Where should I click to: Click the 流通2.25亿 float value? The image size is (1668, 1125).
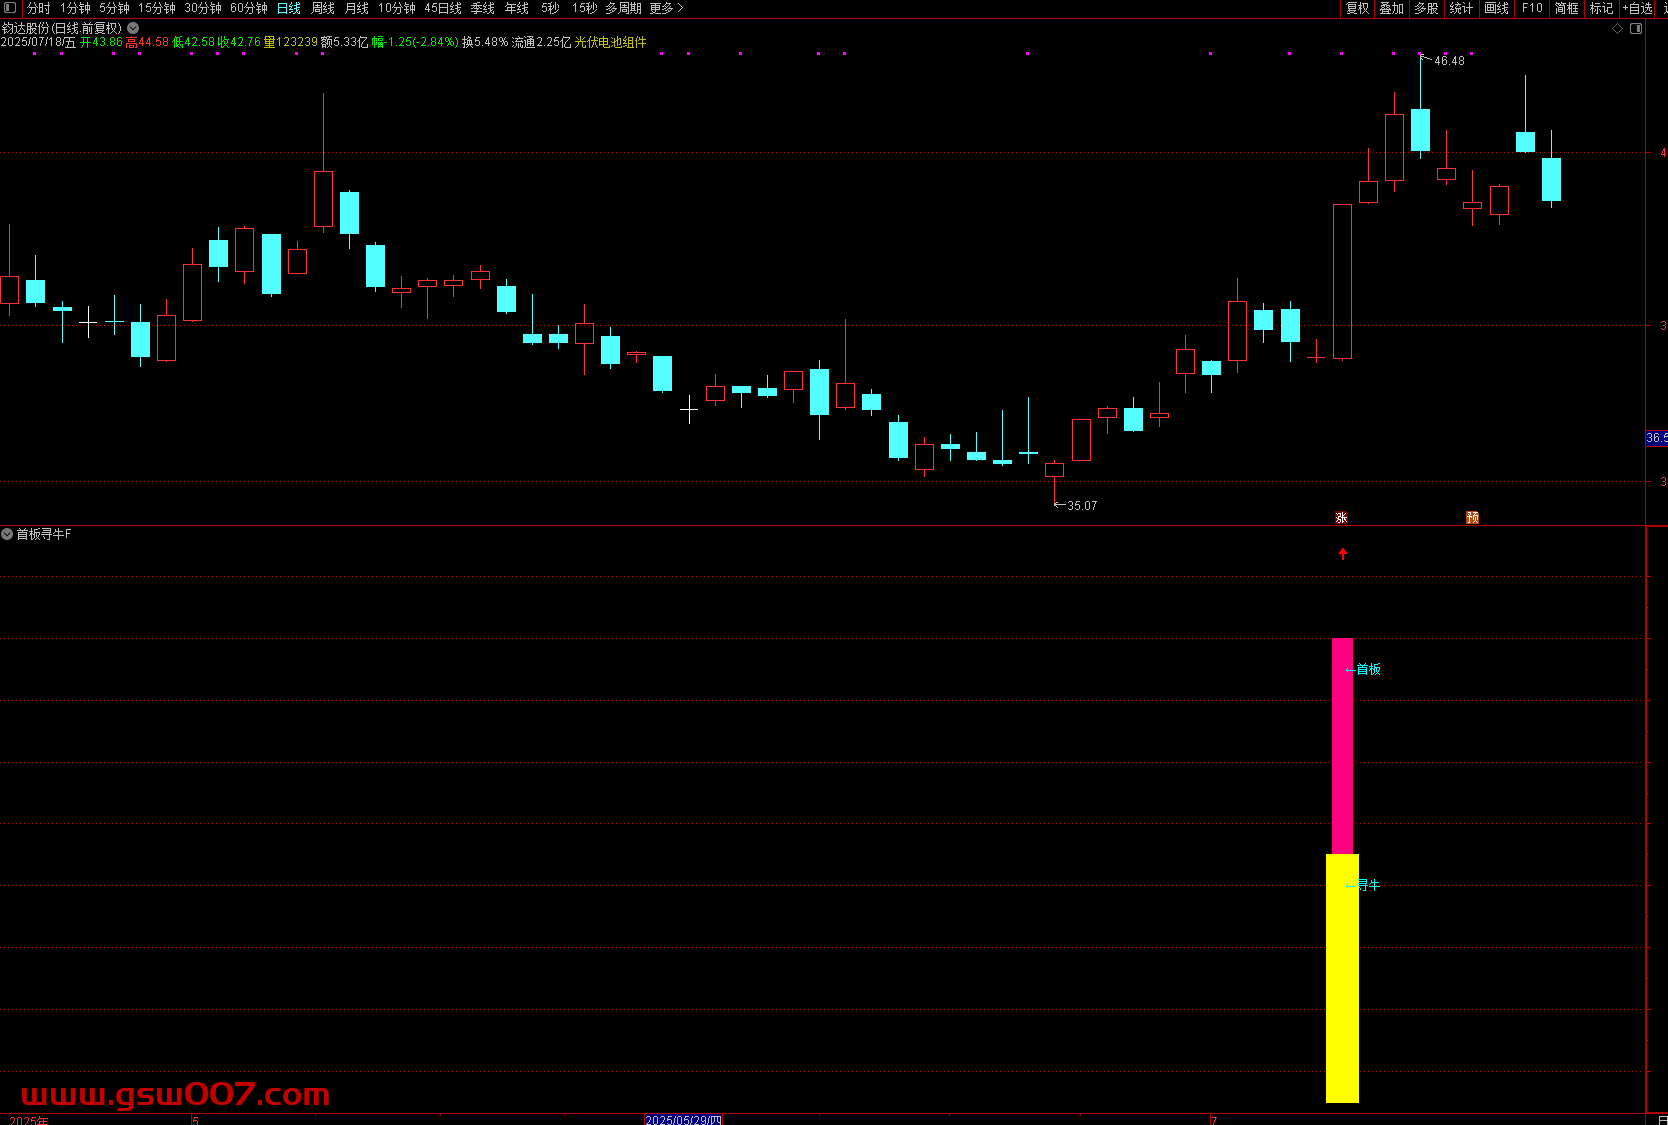(x=542, y=42)
